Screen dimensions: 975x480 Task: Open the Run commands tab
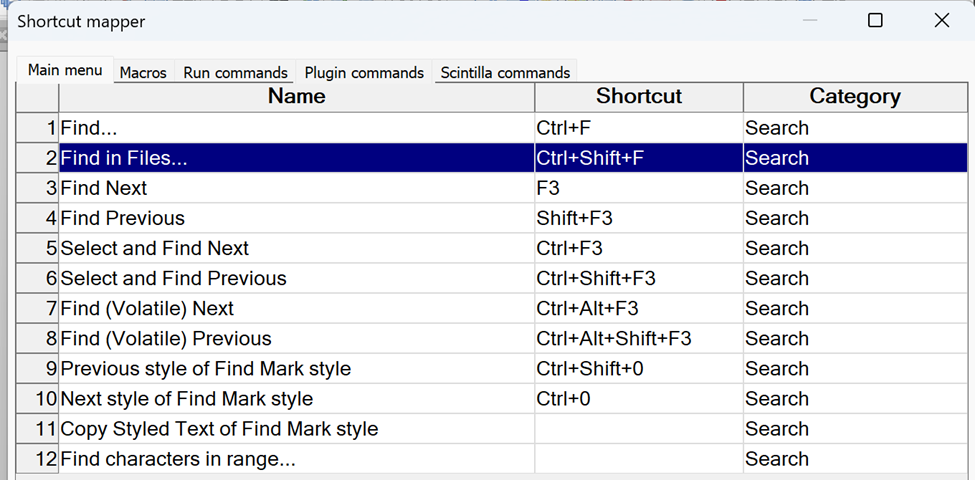(x=235, y=72)
